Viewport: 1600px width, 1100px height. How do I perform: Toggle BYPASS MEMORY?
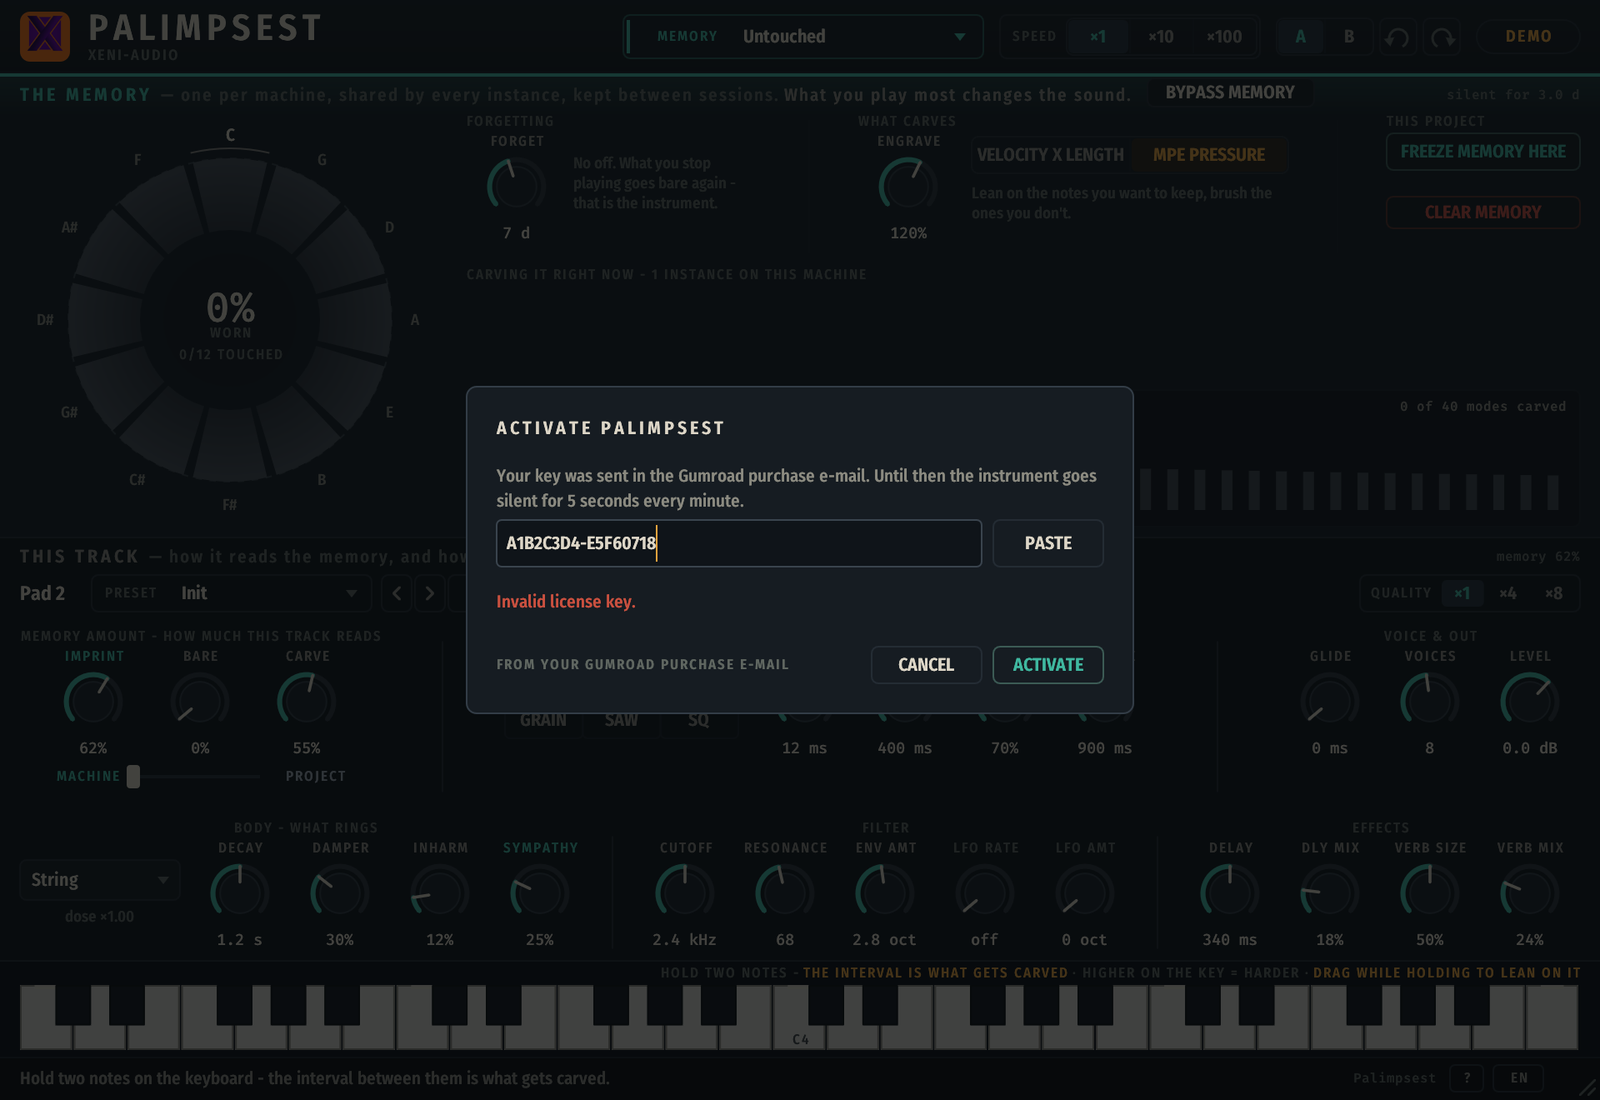(x=1230, y=92)
